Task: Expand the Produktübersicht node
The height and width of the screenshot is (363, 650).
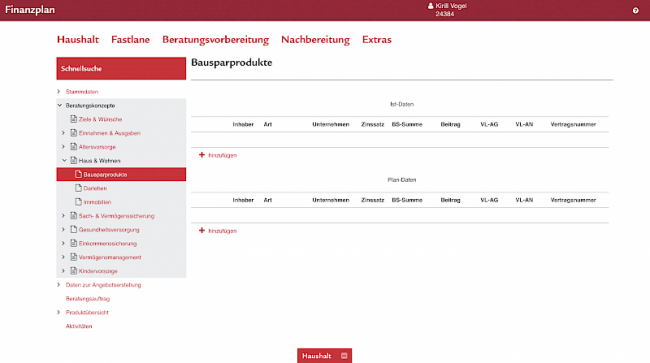Action: 59,312
